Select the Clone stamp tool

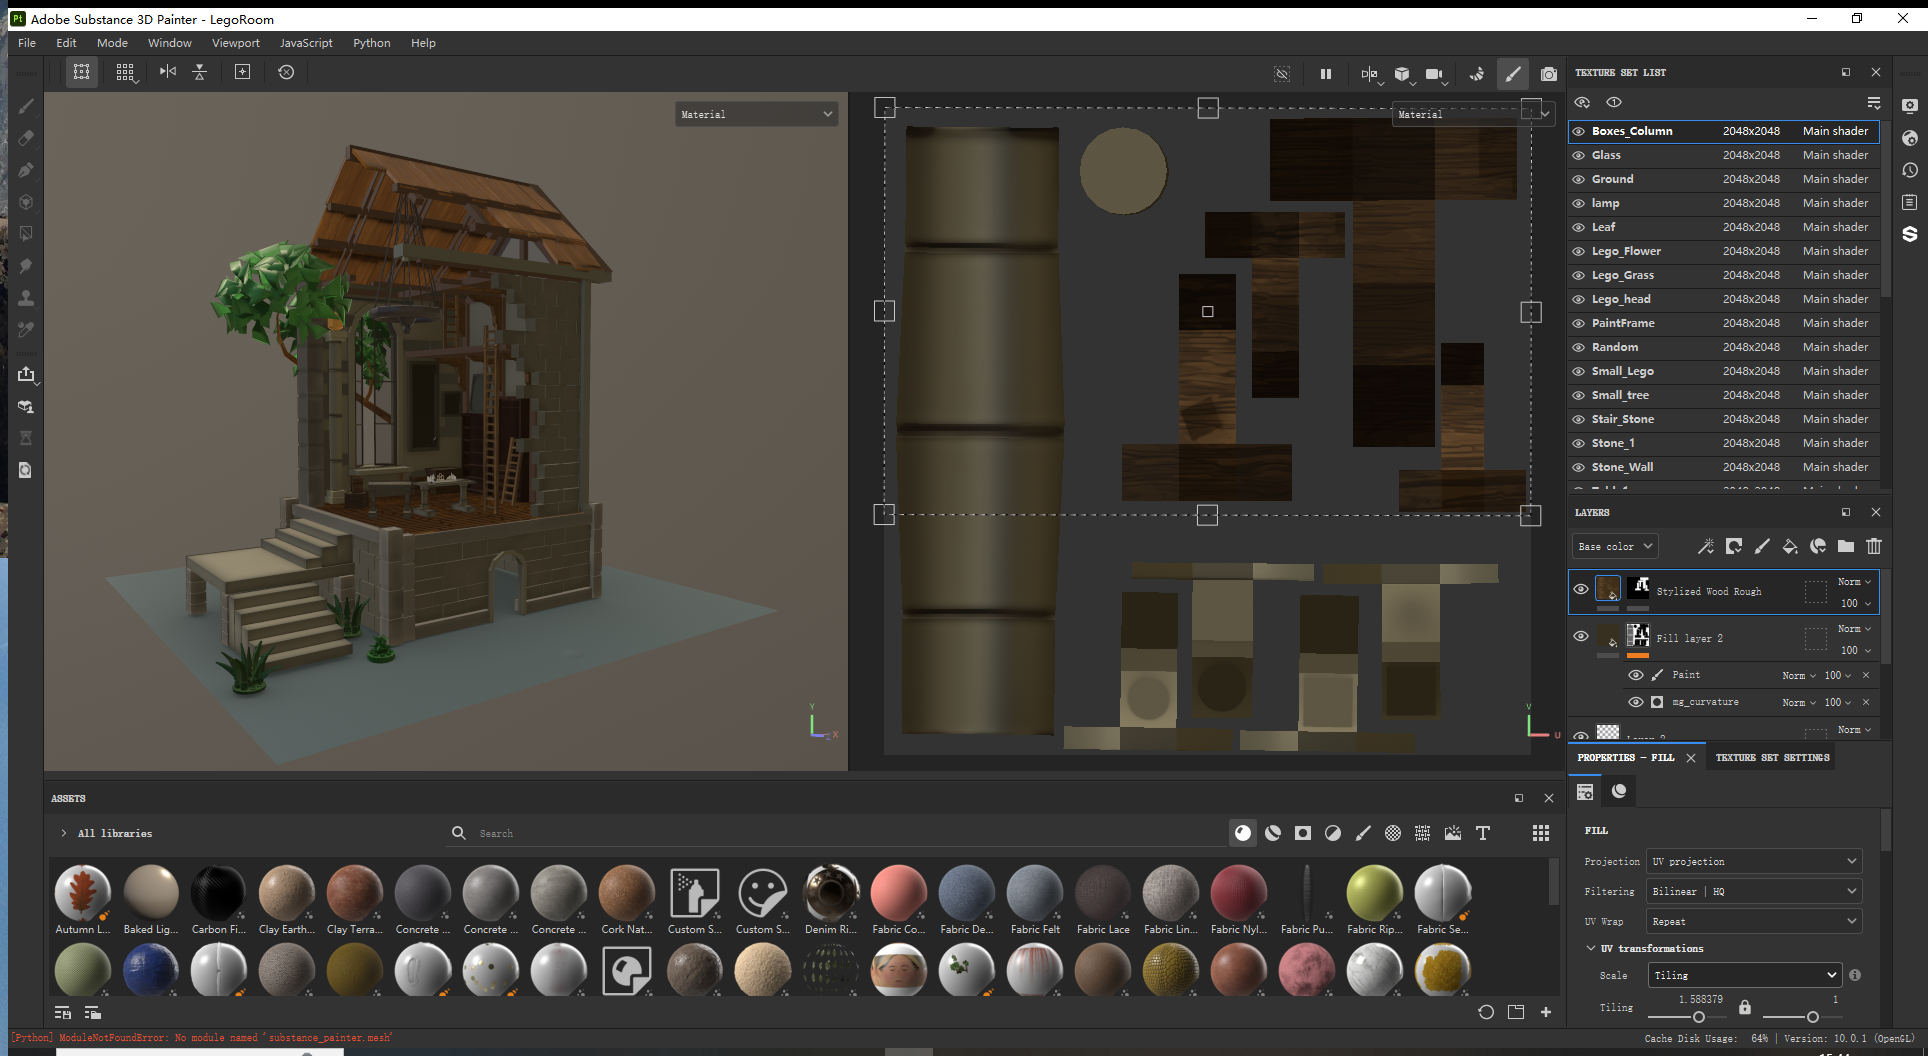click(26, 298)
